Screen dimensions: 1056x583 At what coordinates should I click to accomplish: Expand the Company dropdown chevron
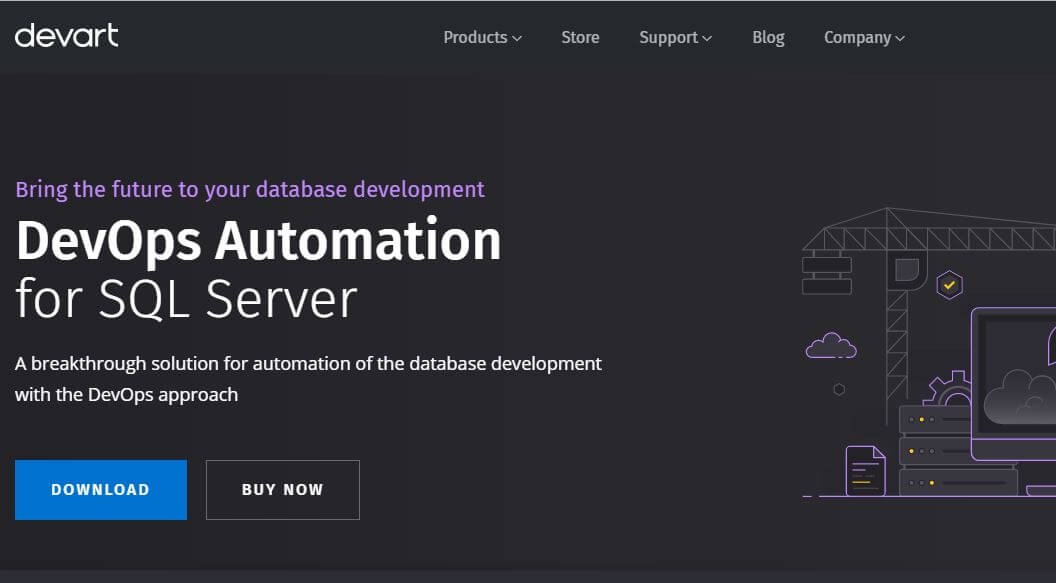click(x=900, y=38)
